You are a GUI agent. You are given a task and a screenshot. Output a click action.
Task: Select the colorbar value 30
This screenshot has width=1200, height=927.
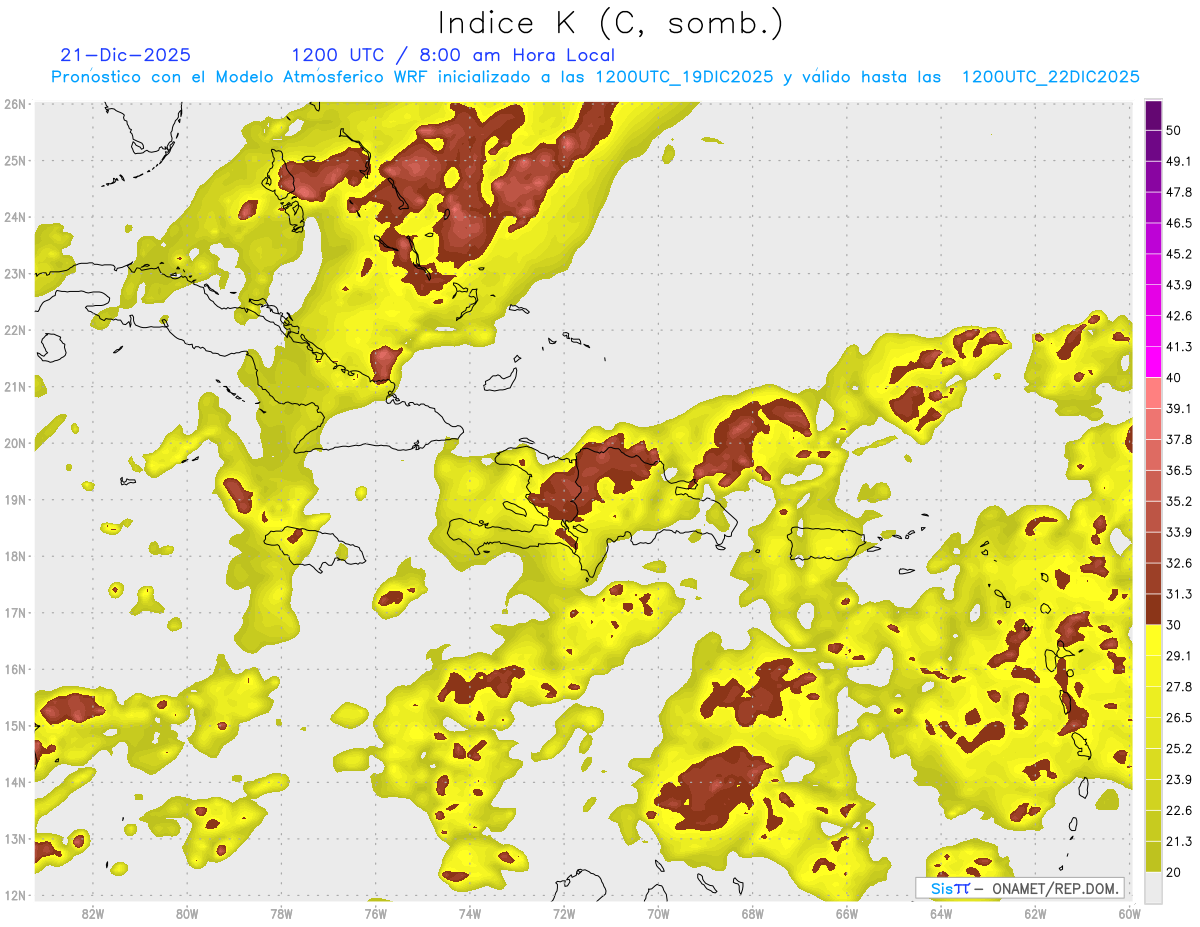1173,625
